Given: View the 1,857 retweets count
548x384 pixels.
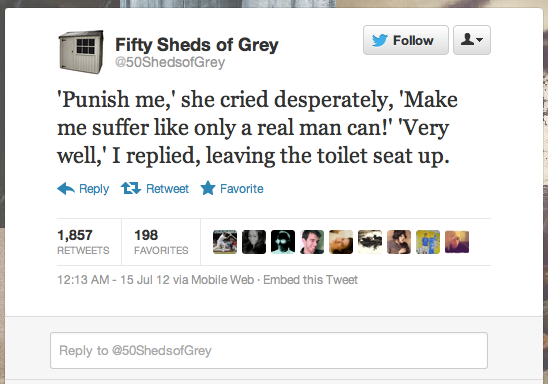Looking at the screenshot, I should [84, 242].
